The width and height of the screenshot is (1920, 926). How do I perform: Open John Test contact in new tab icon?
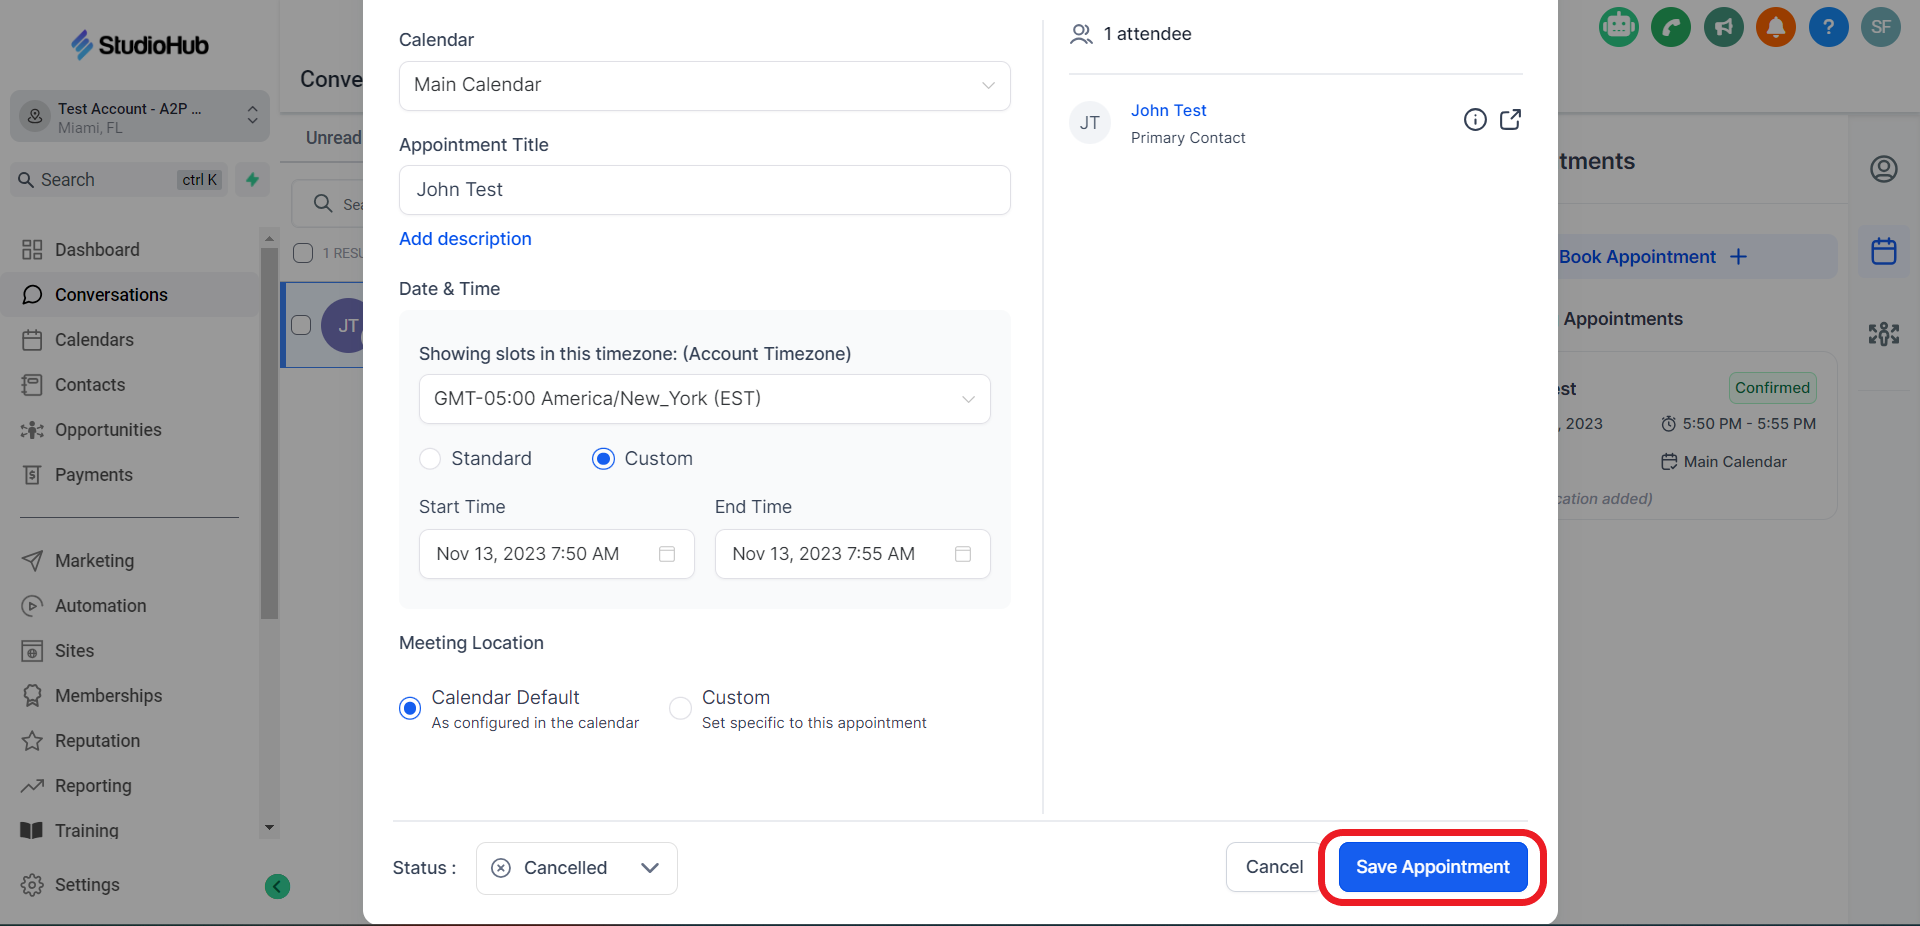pyautogui.click(x=1510, y=120)
